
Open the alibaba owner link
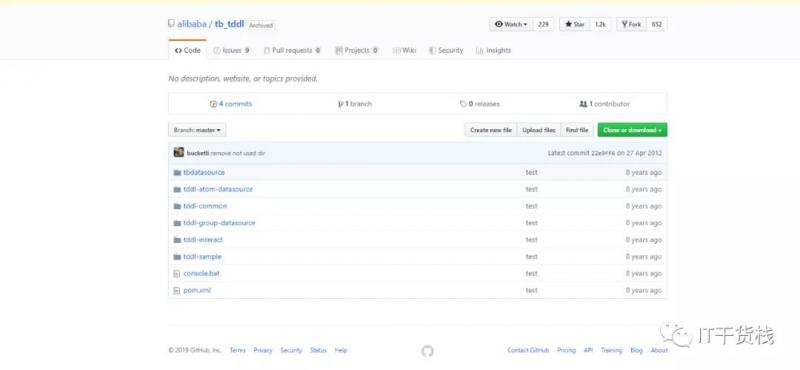coord(192,24)
